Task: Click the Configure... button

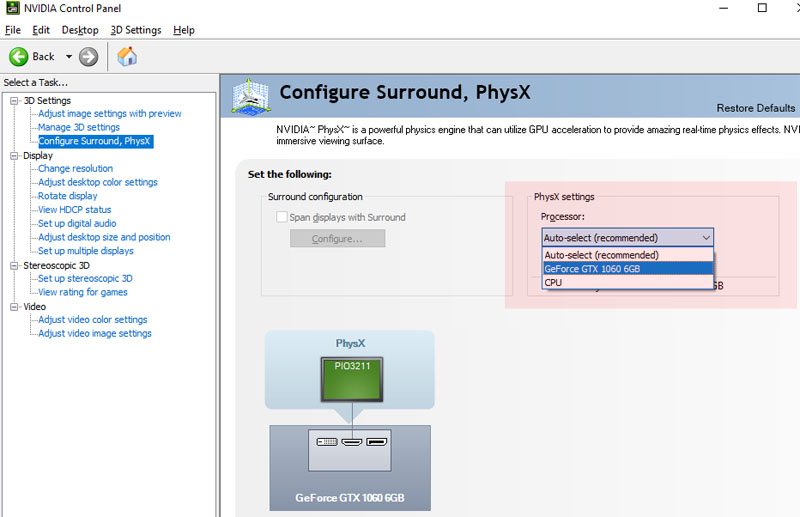Action: pos(337,238)
